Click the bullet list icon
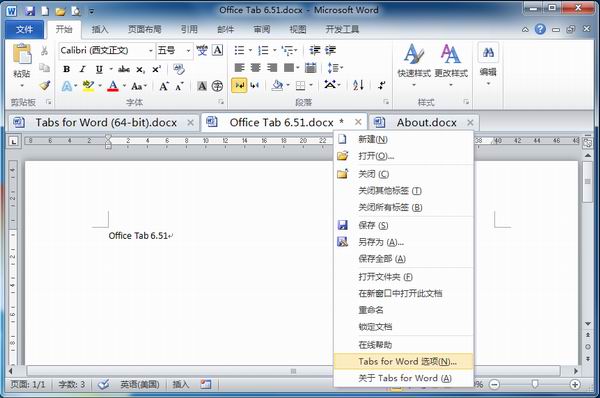The height and width of the screenshot is (398, 600). point(240,50)
